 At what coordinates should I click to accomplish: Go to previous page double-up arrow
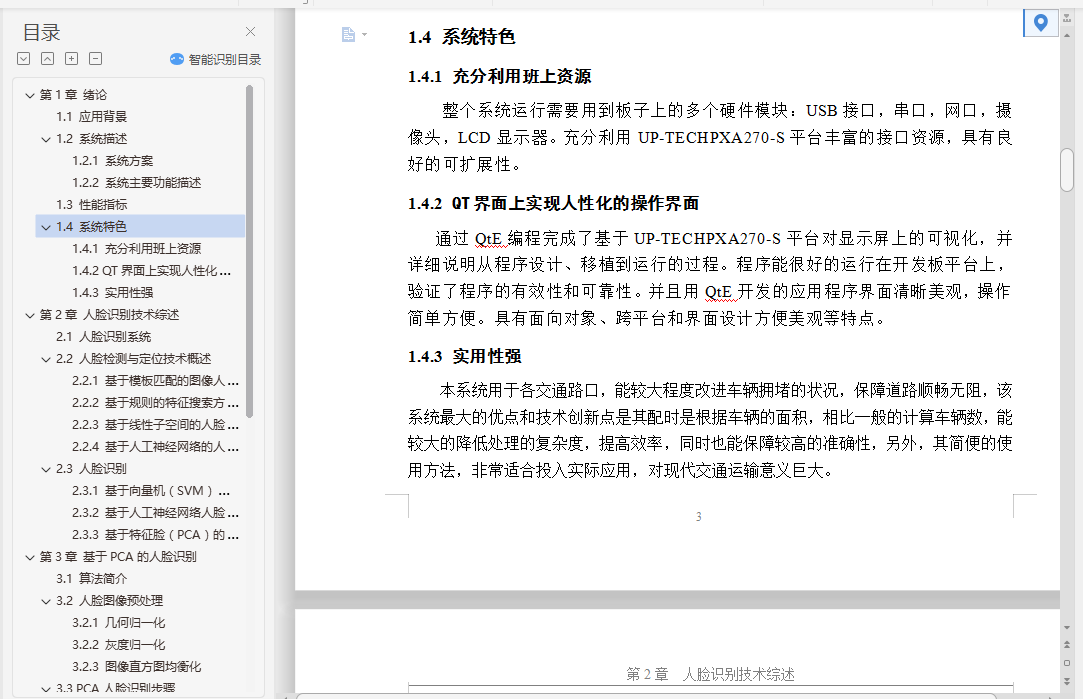(x=1067, y=644)
